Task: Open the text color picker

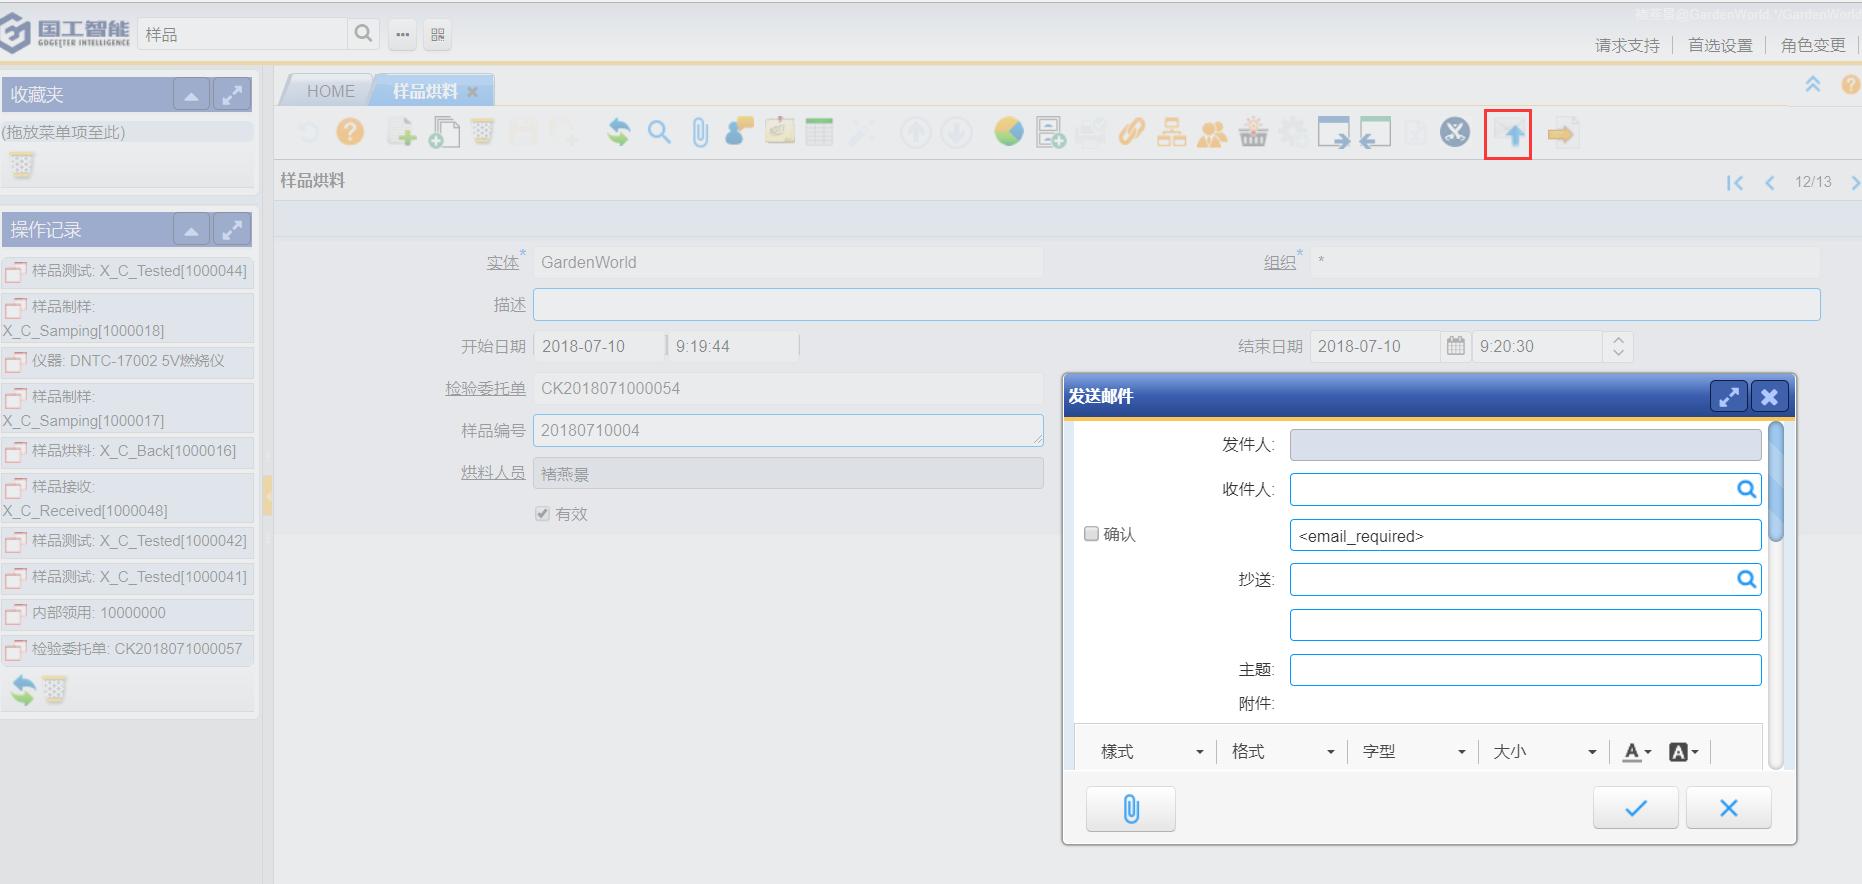Action: (x=1637, y=752)
